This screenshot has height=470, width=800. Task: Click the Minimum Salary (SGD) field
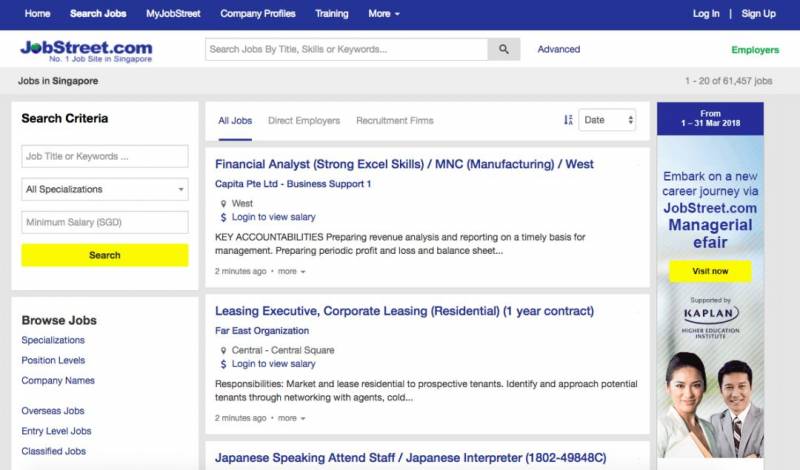click(105, 222)
